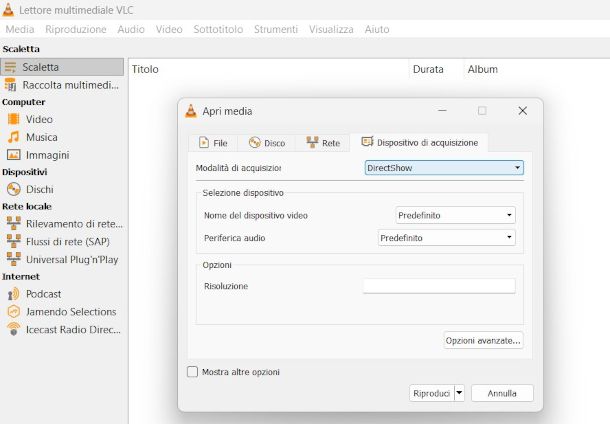
Task: Open the Riproduzione menu
Action: (x=76, y=29)
